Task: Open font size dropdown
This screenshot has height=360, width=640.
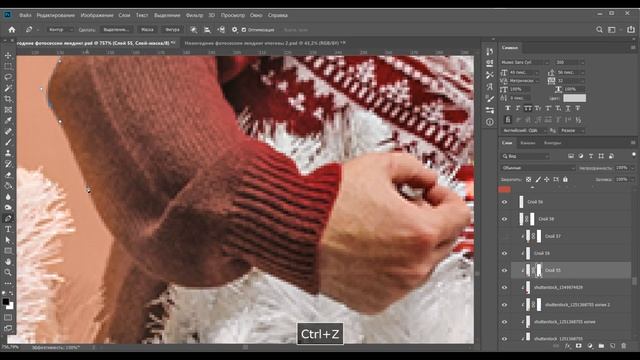Action: 524,72
